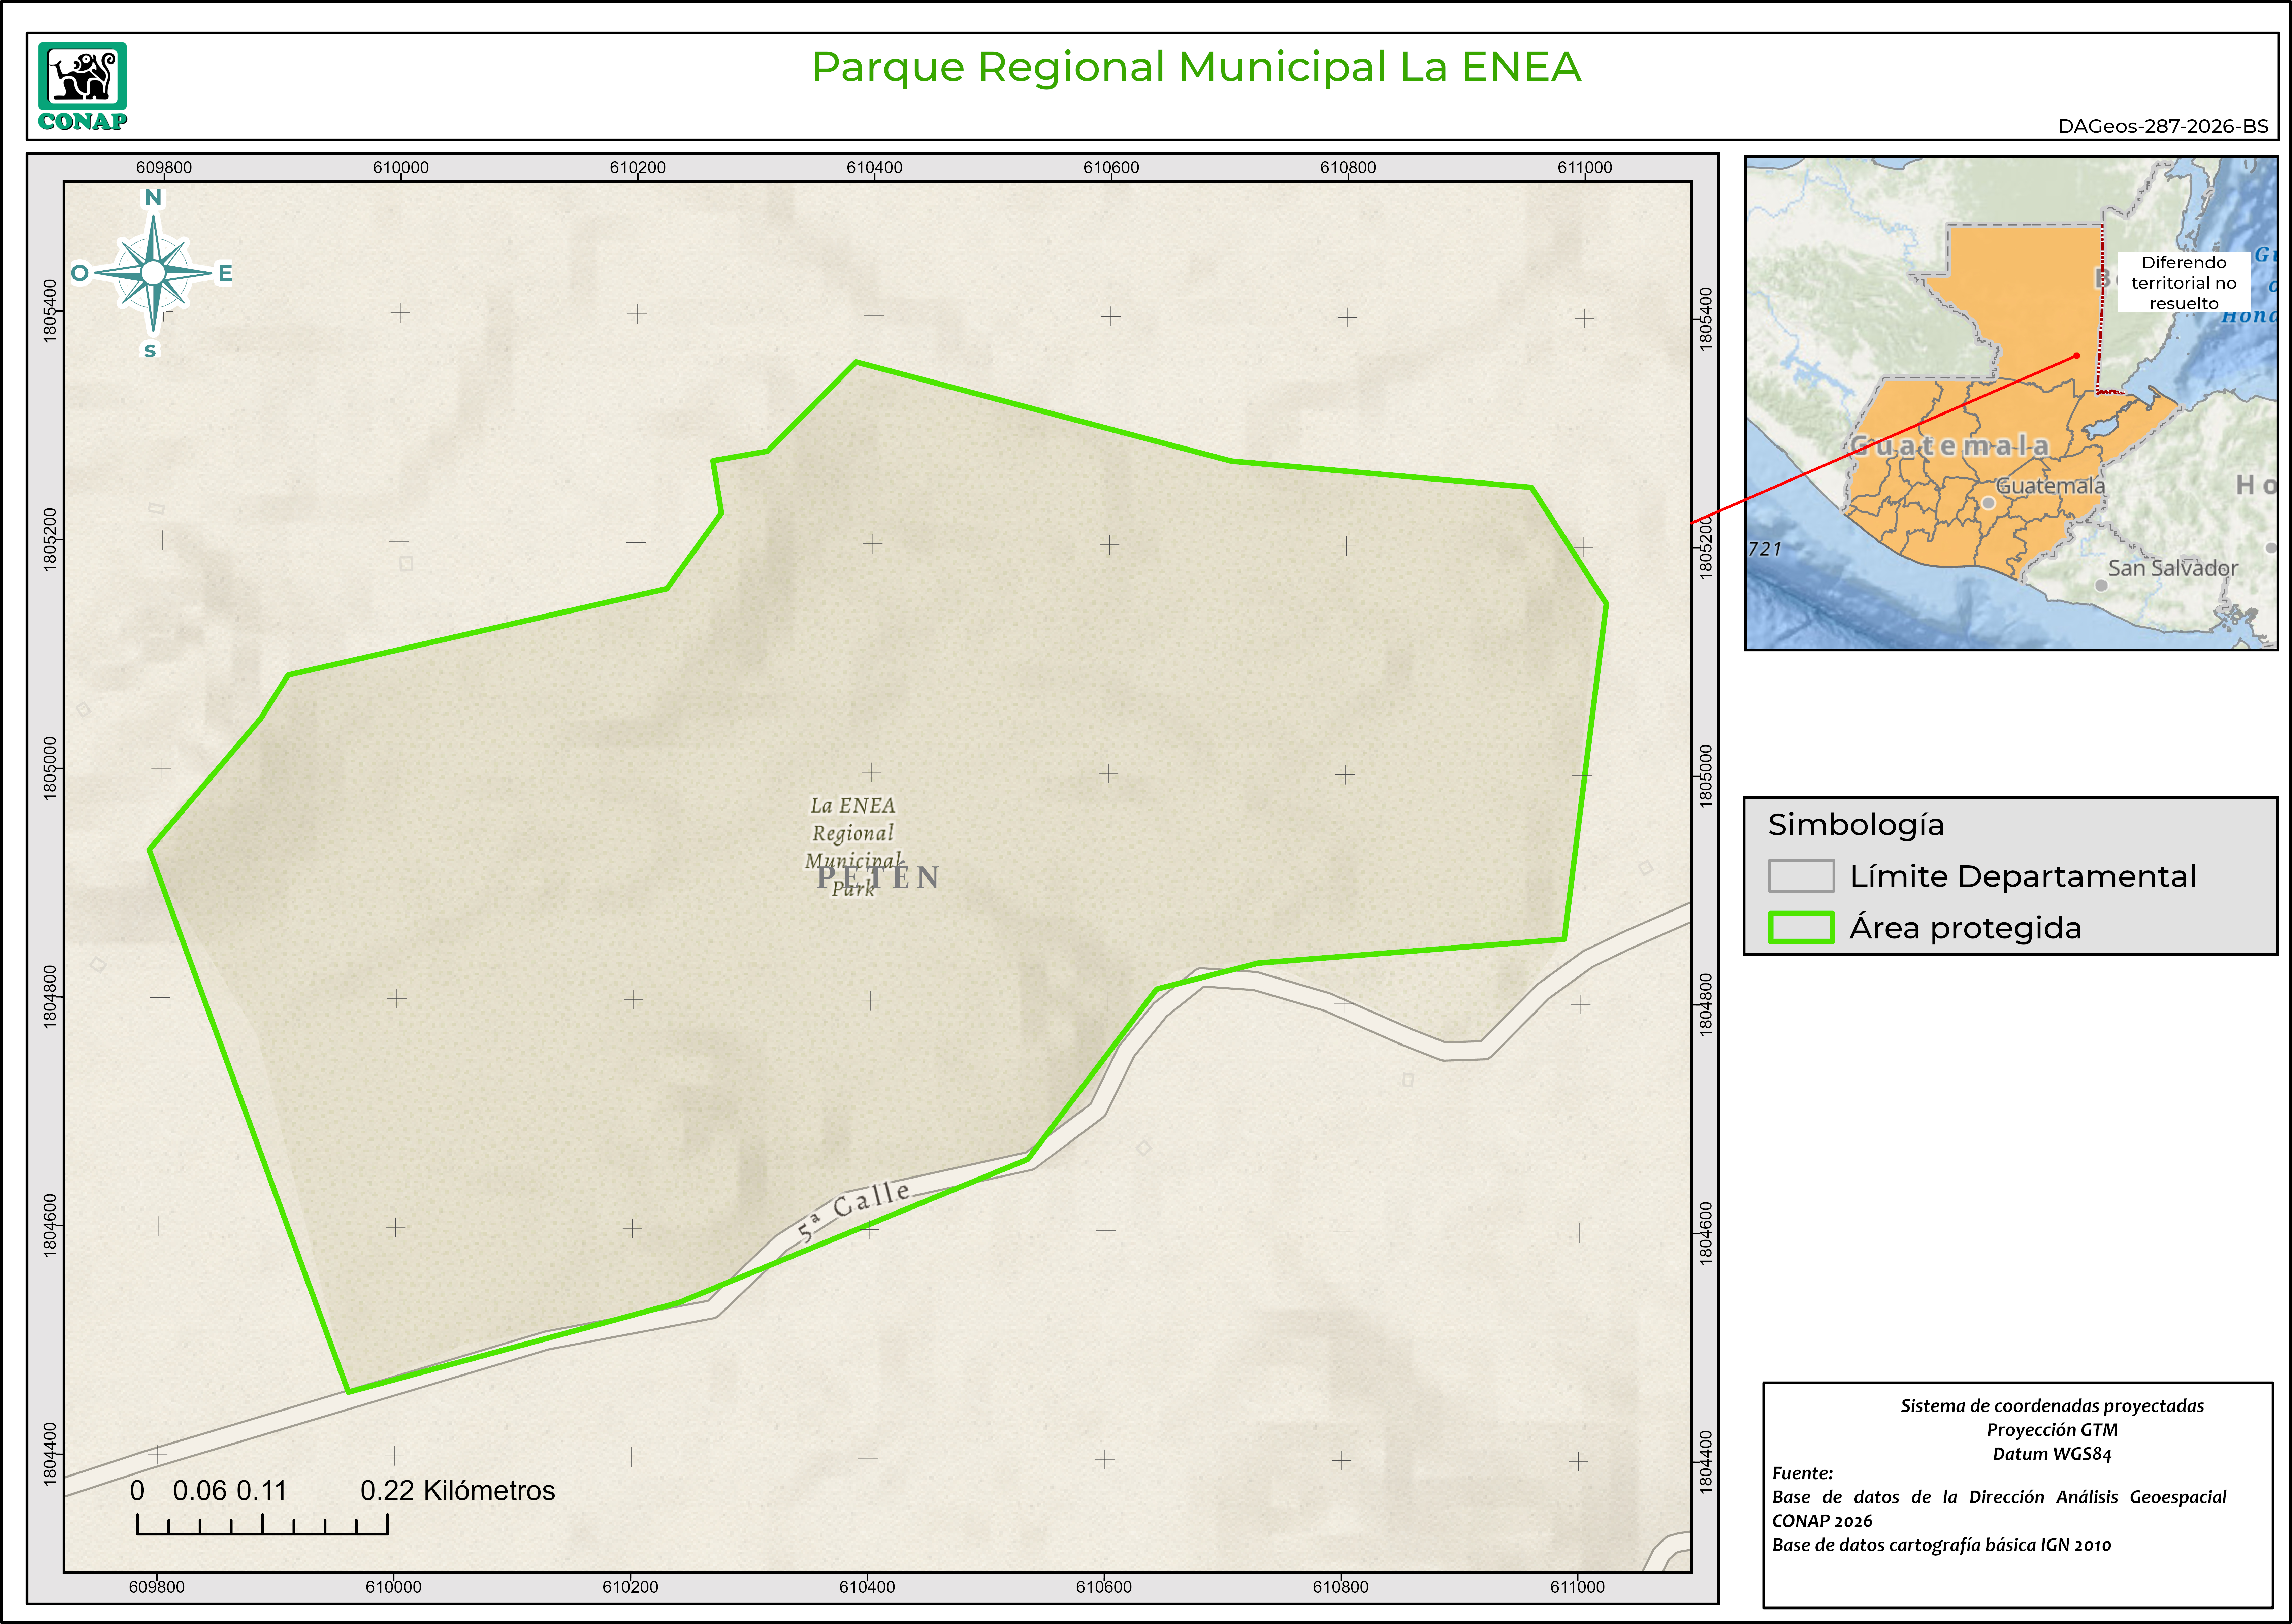Screen dimensions: 2292x1624
Task: Click the Área protegida legend text
Action: tap(1965, 928)
